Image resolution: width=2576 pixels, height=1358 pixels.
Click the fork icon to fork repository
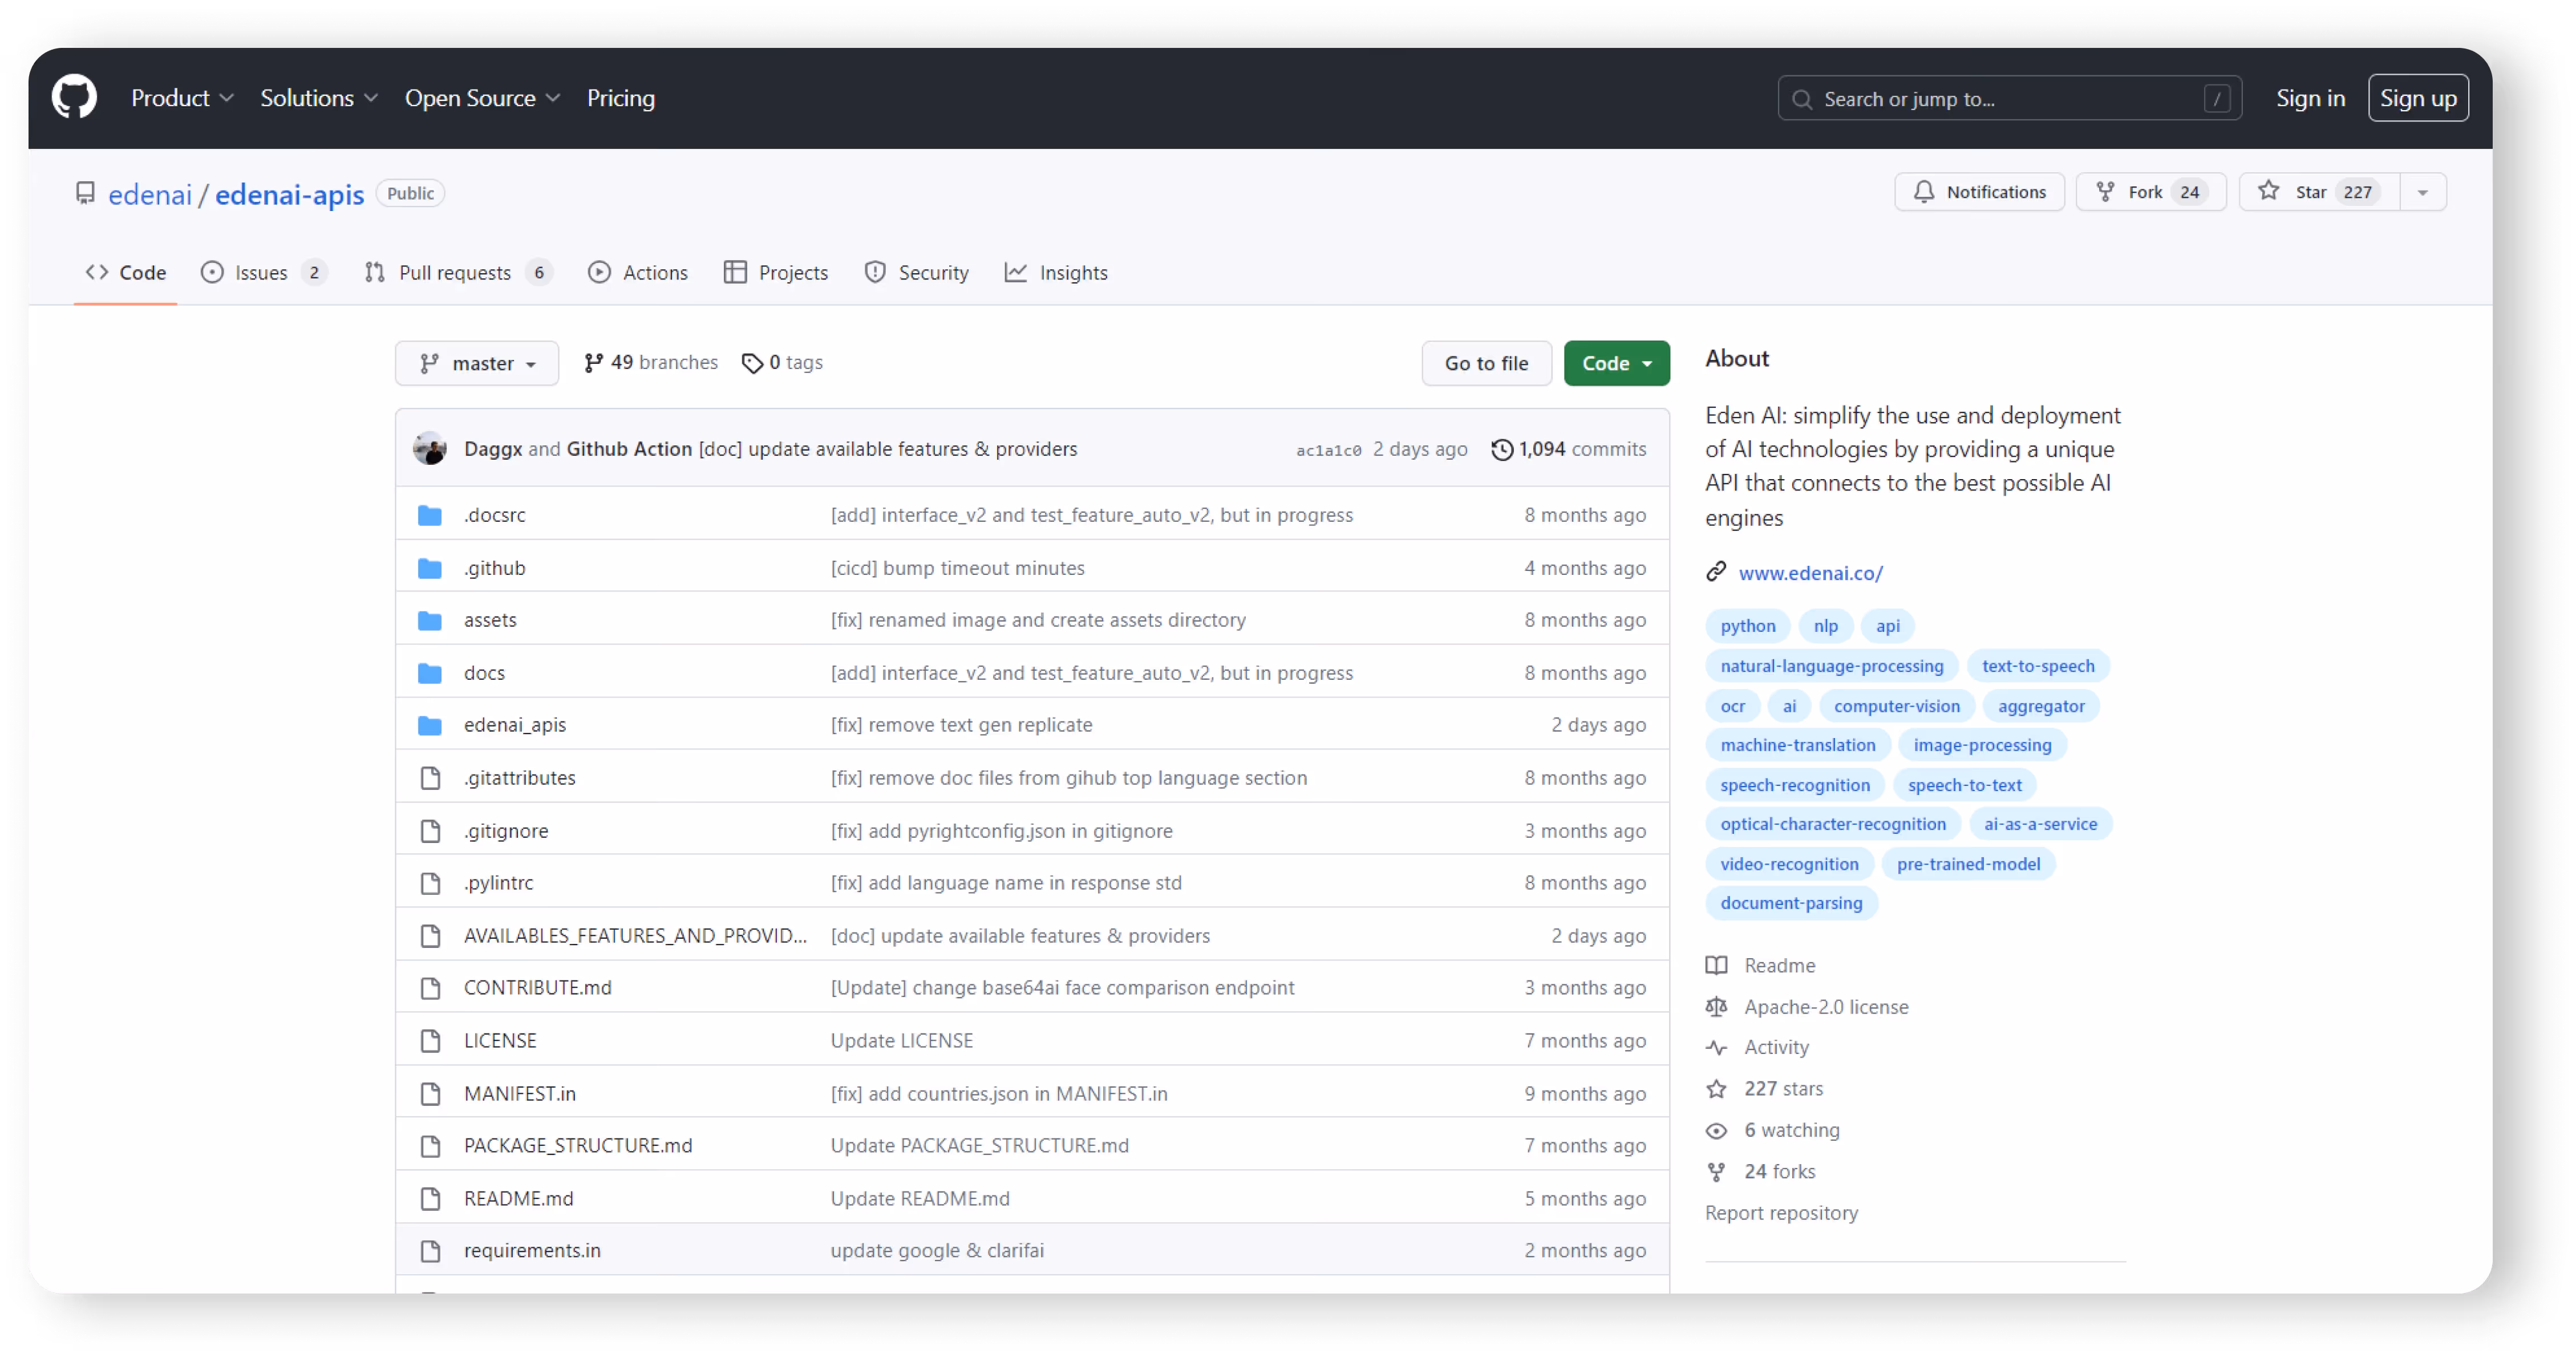click(x=2106, y=191)
